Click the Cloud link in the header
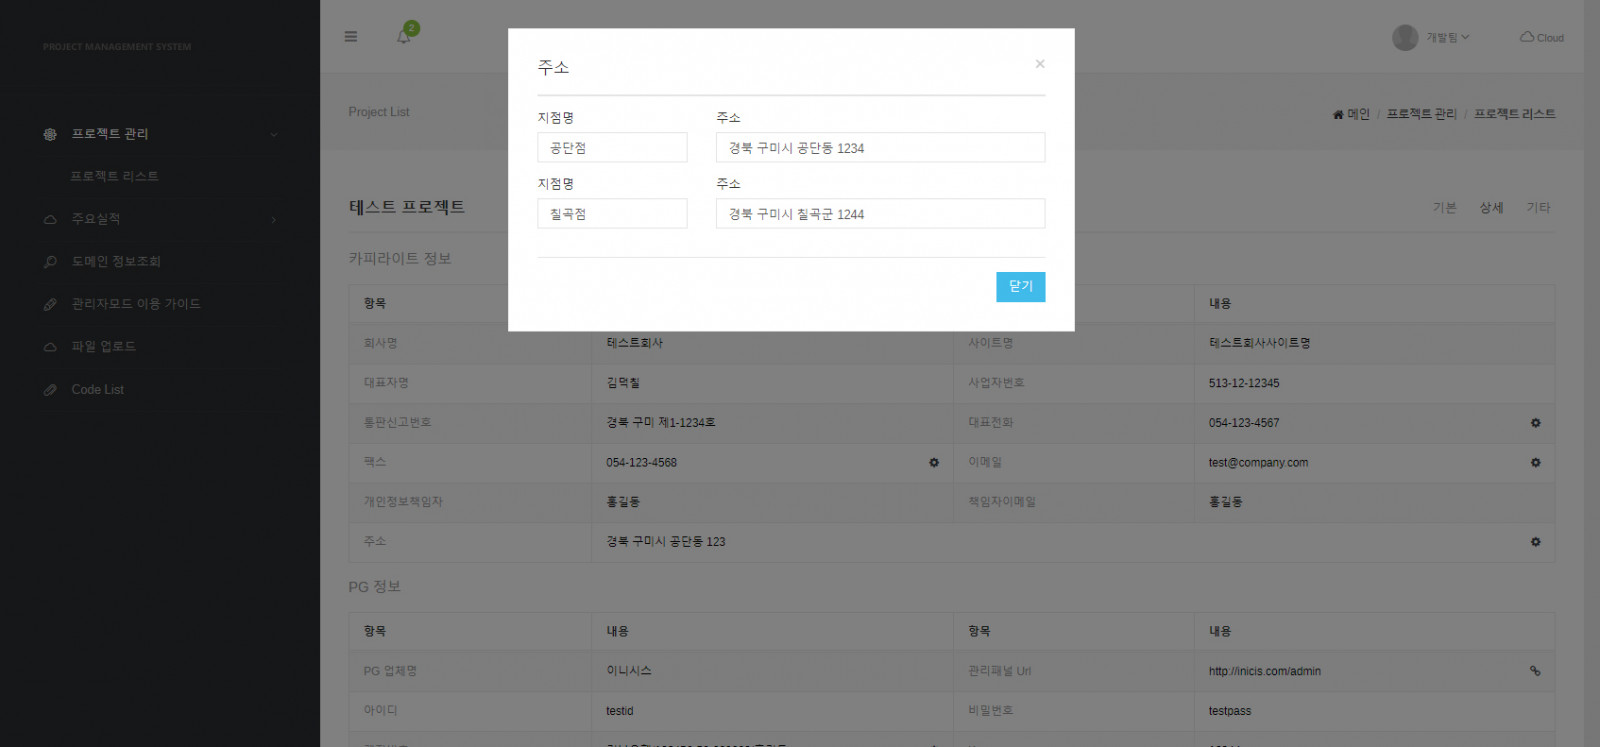Screen dimensions: 1600x747 [x=1542, y=38]
